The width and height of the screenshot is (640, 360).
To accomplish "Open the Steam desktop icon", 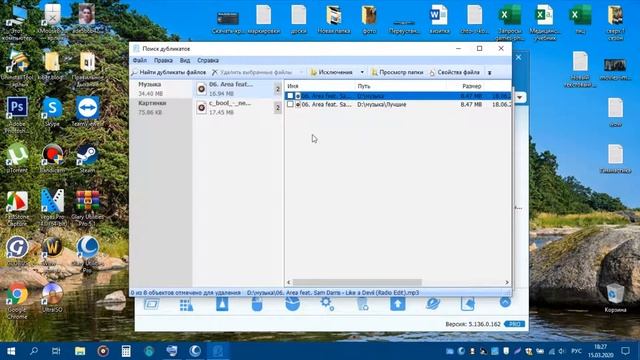I will pyautogui.click(x=87, y=158).
